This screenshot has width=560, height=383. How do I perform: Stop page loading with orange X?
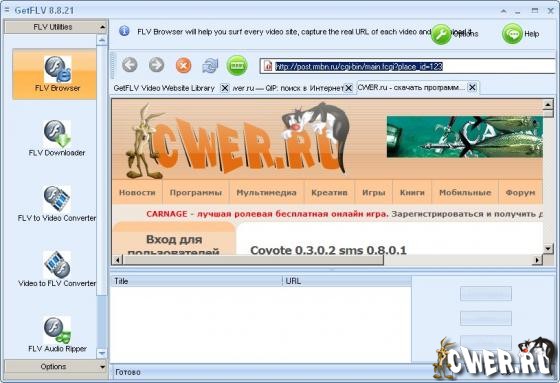[184, 66]
